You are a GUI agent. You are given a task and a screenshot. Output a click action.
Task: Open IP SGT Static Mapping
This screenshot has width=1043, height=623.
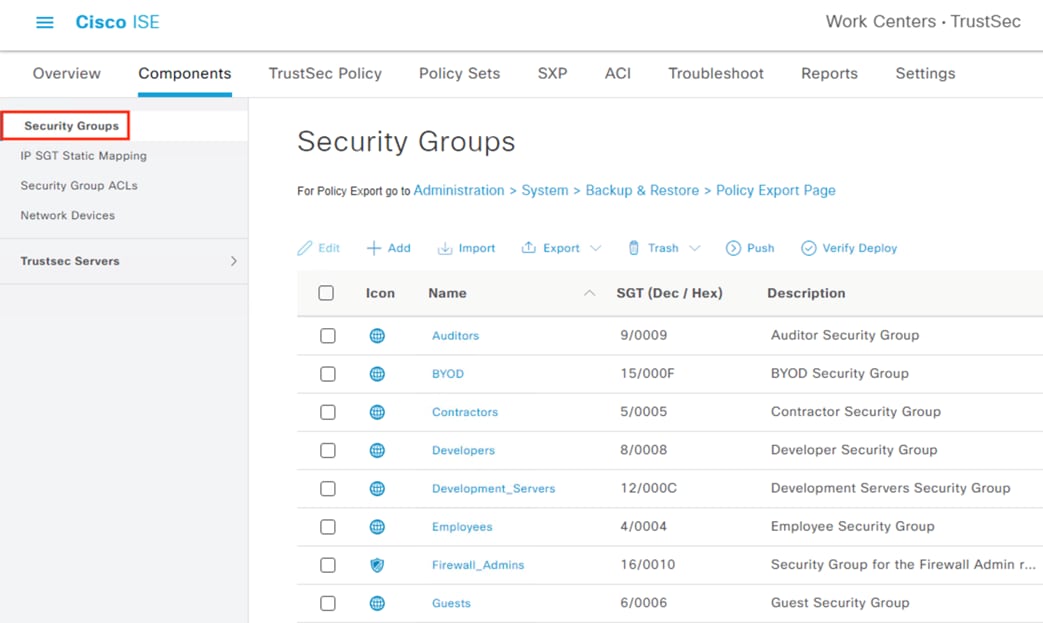[83, 156]
